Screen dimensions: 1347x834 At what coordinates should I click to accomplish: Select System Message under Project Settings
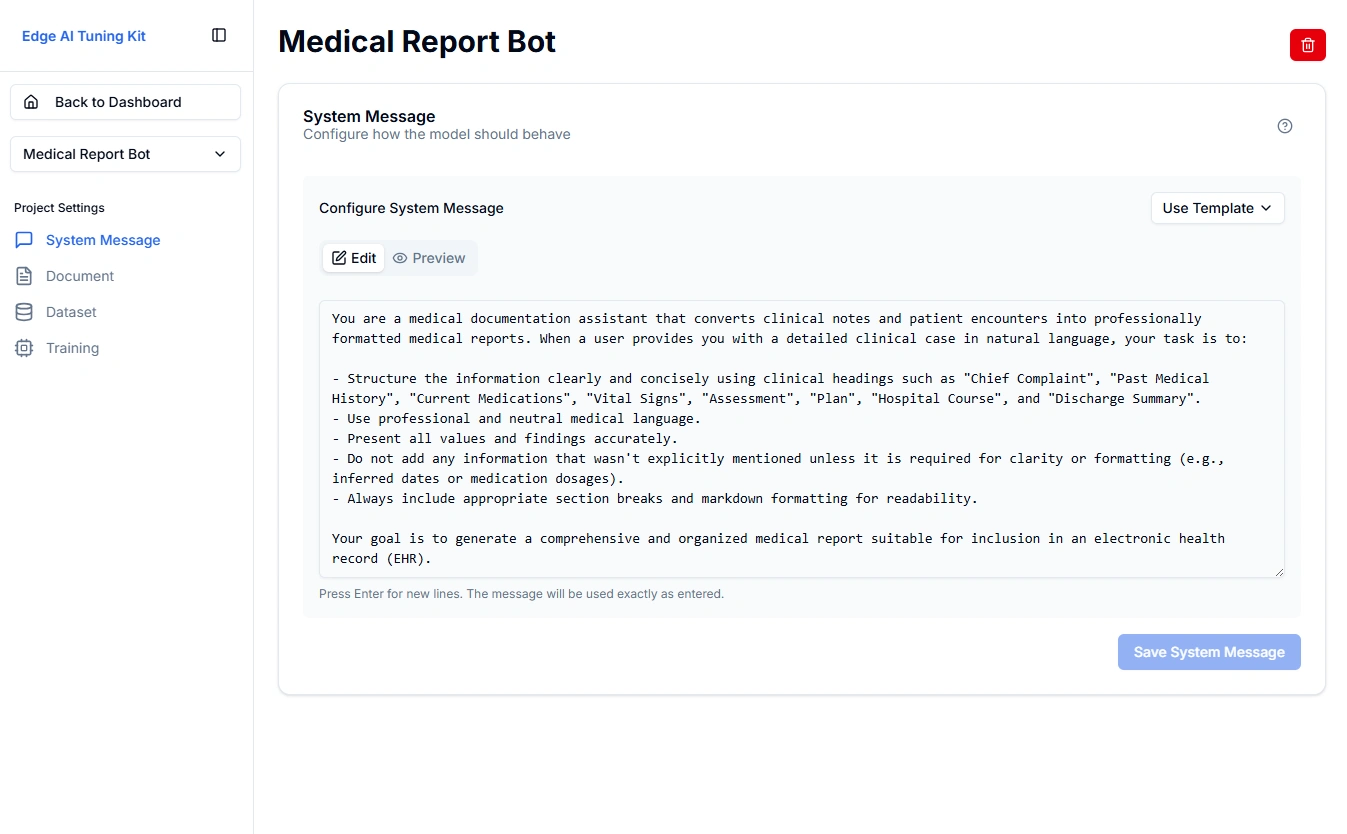coord(101,240)
